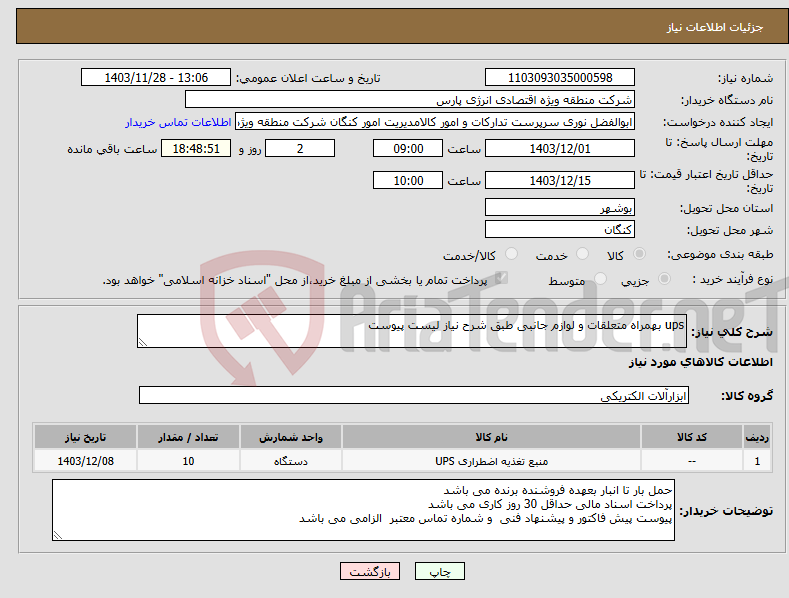Click the نوع فرآیند خرید label

[x=733, y=279]
